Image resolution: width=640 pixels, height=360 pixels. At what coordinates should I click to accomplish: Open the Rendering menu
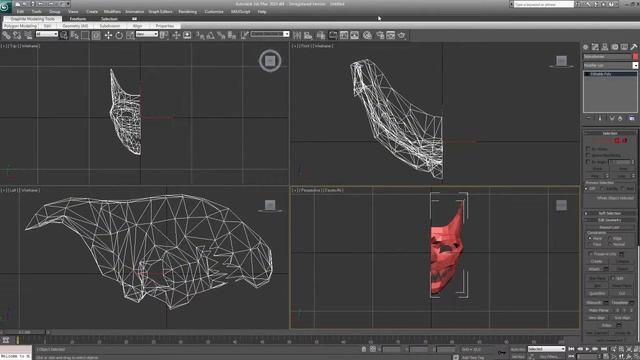pyautogui.click(x=187, y=12)
